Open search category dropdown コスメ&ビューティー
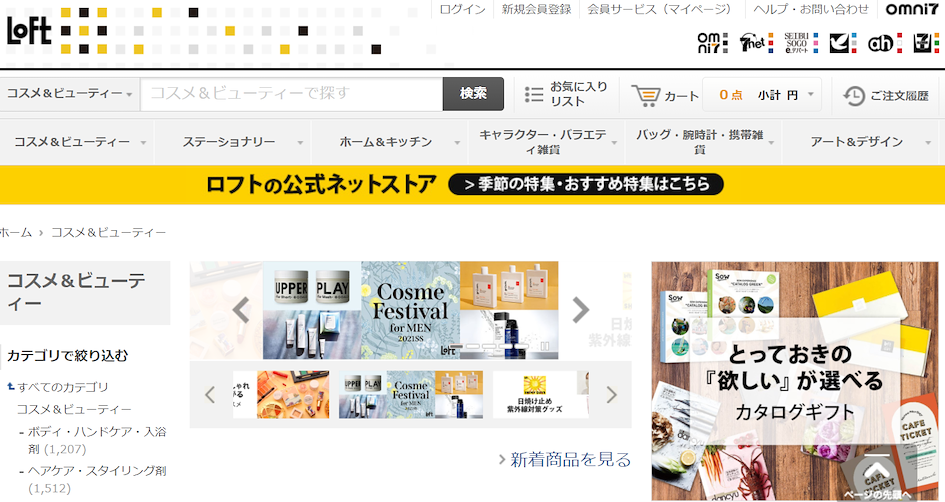 69,93
